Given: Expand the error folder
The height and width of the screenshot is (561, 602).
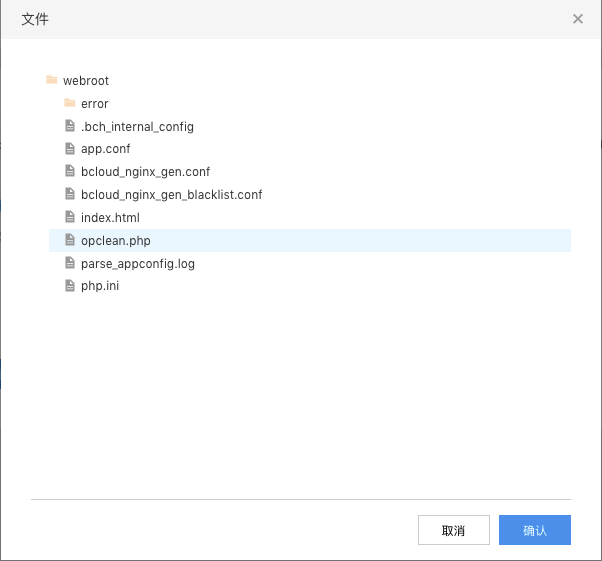Looking at the screenshot, I should (94, 104).
